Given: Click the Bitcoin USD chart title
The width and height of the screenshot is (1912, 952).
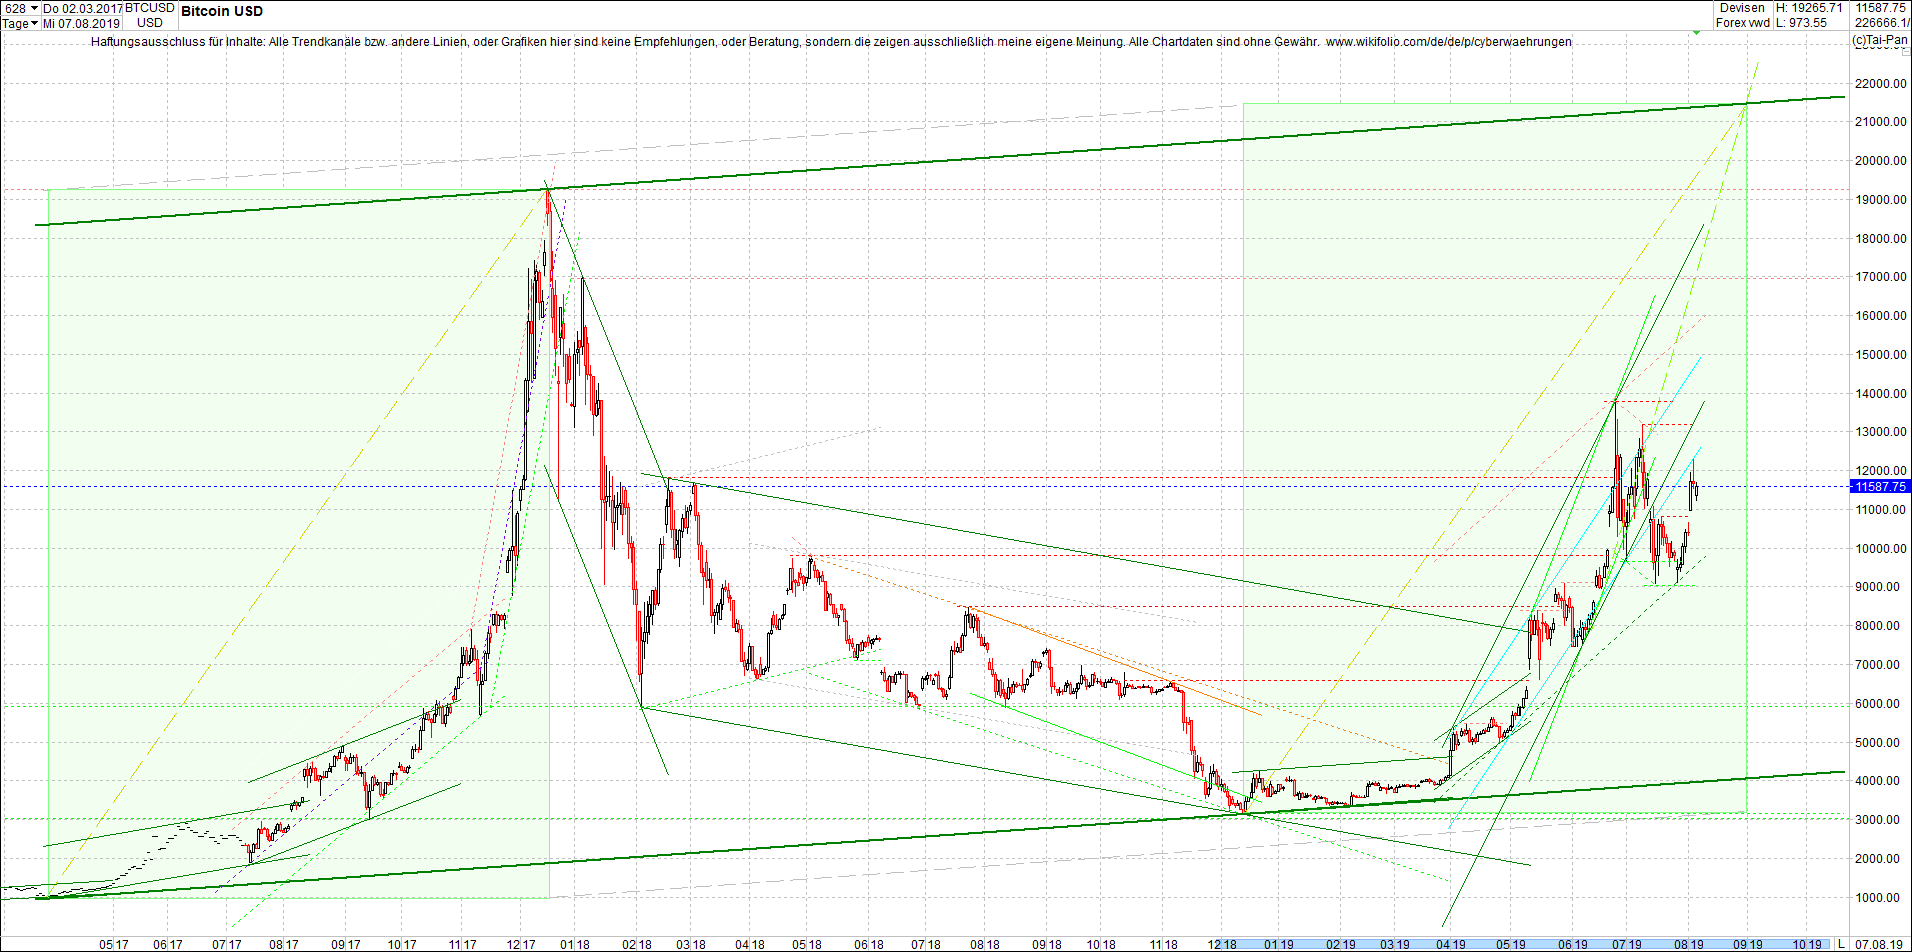Looking at the screenshot, I should click(221, 11).
